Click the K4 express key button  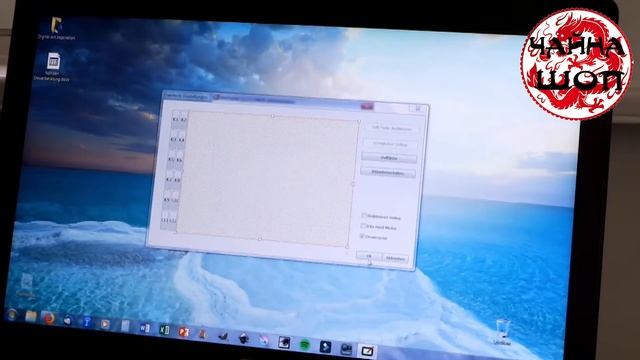click(182, 139)
